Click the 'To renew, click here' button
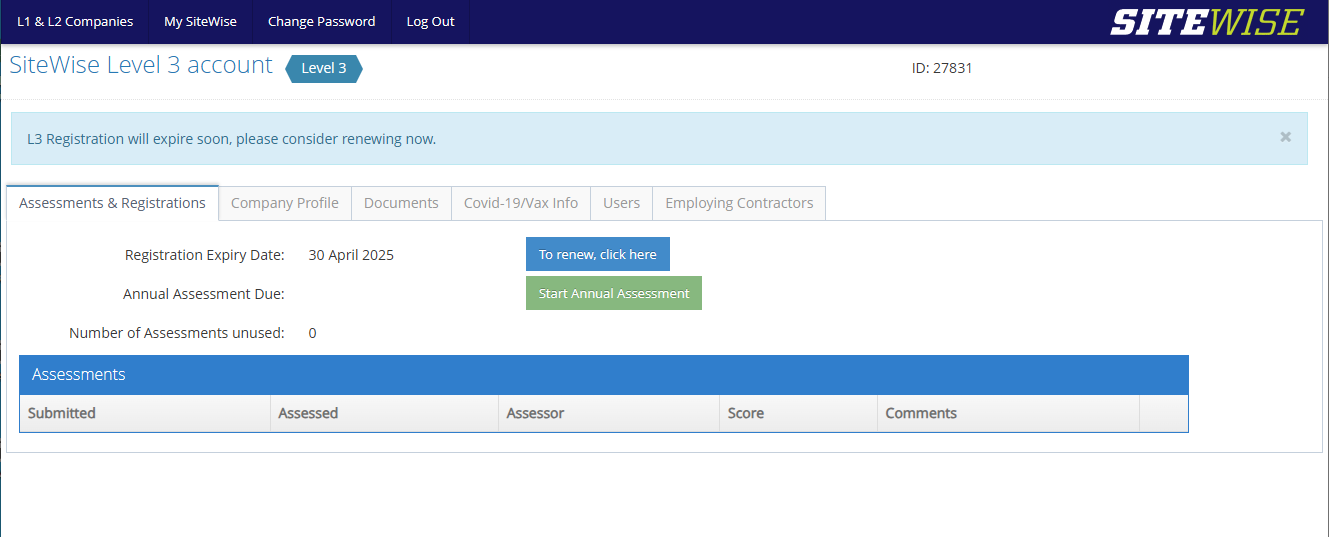Screen dimensions: 1329x537 598,254
